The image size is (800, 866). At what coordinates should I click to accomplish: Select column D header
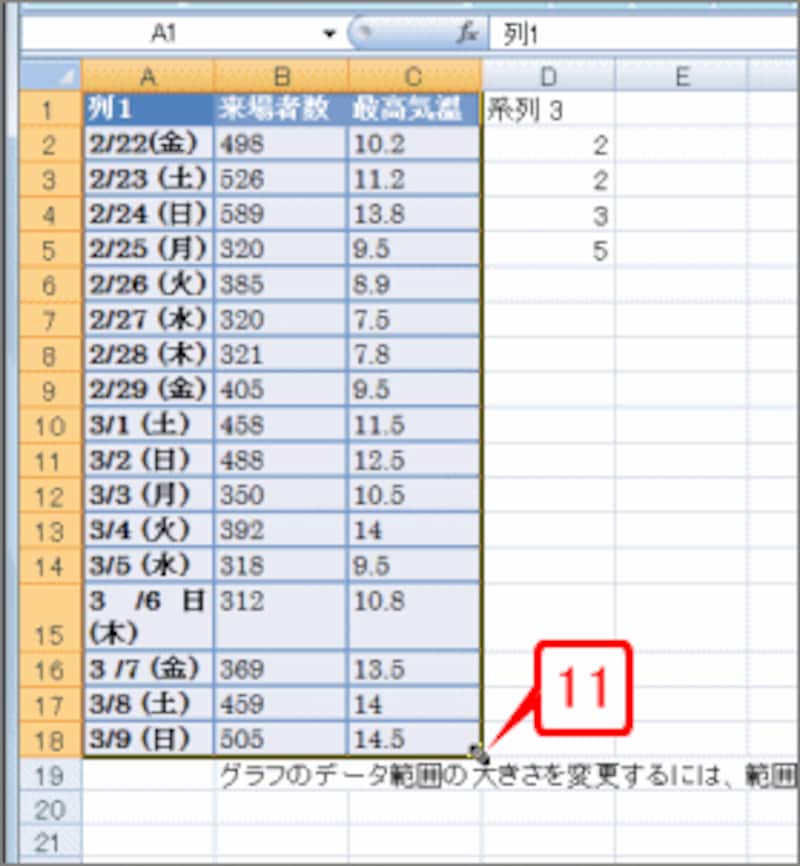tap(549, 75)
